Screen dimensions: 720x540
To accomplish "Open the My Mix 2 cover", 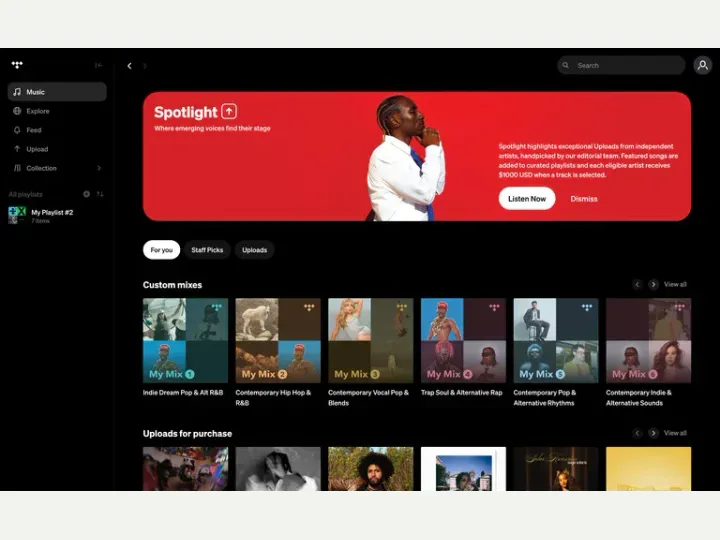I will (x=278, y=341).
